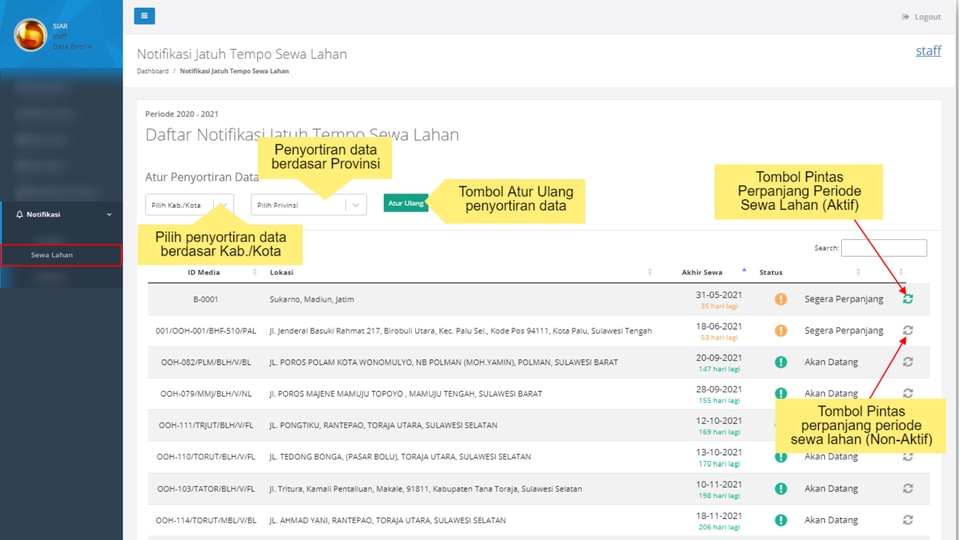This screenshot has height=540, width=960.
Task: Click orange warning icon for 001/OOH-001/BHF-510/PAL row
Action: pyautogui.click(x=781, y=331)
